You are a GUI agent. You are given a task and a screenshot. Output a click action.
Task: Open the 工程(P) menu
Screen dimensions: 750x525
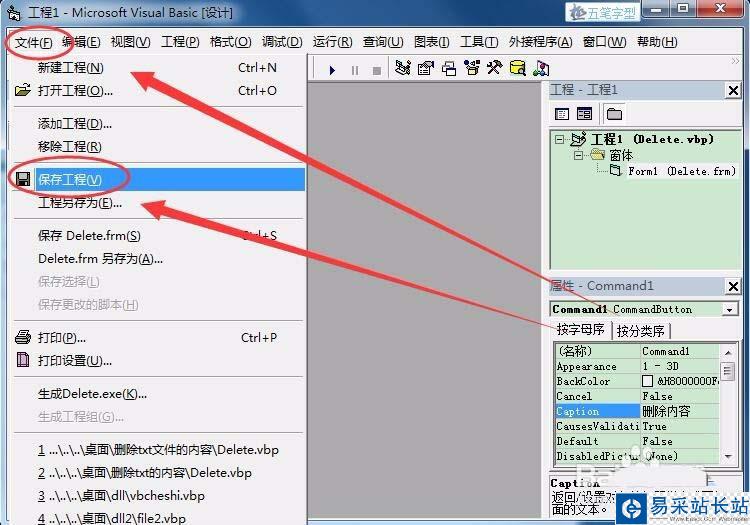180,42
